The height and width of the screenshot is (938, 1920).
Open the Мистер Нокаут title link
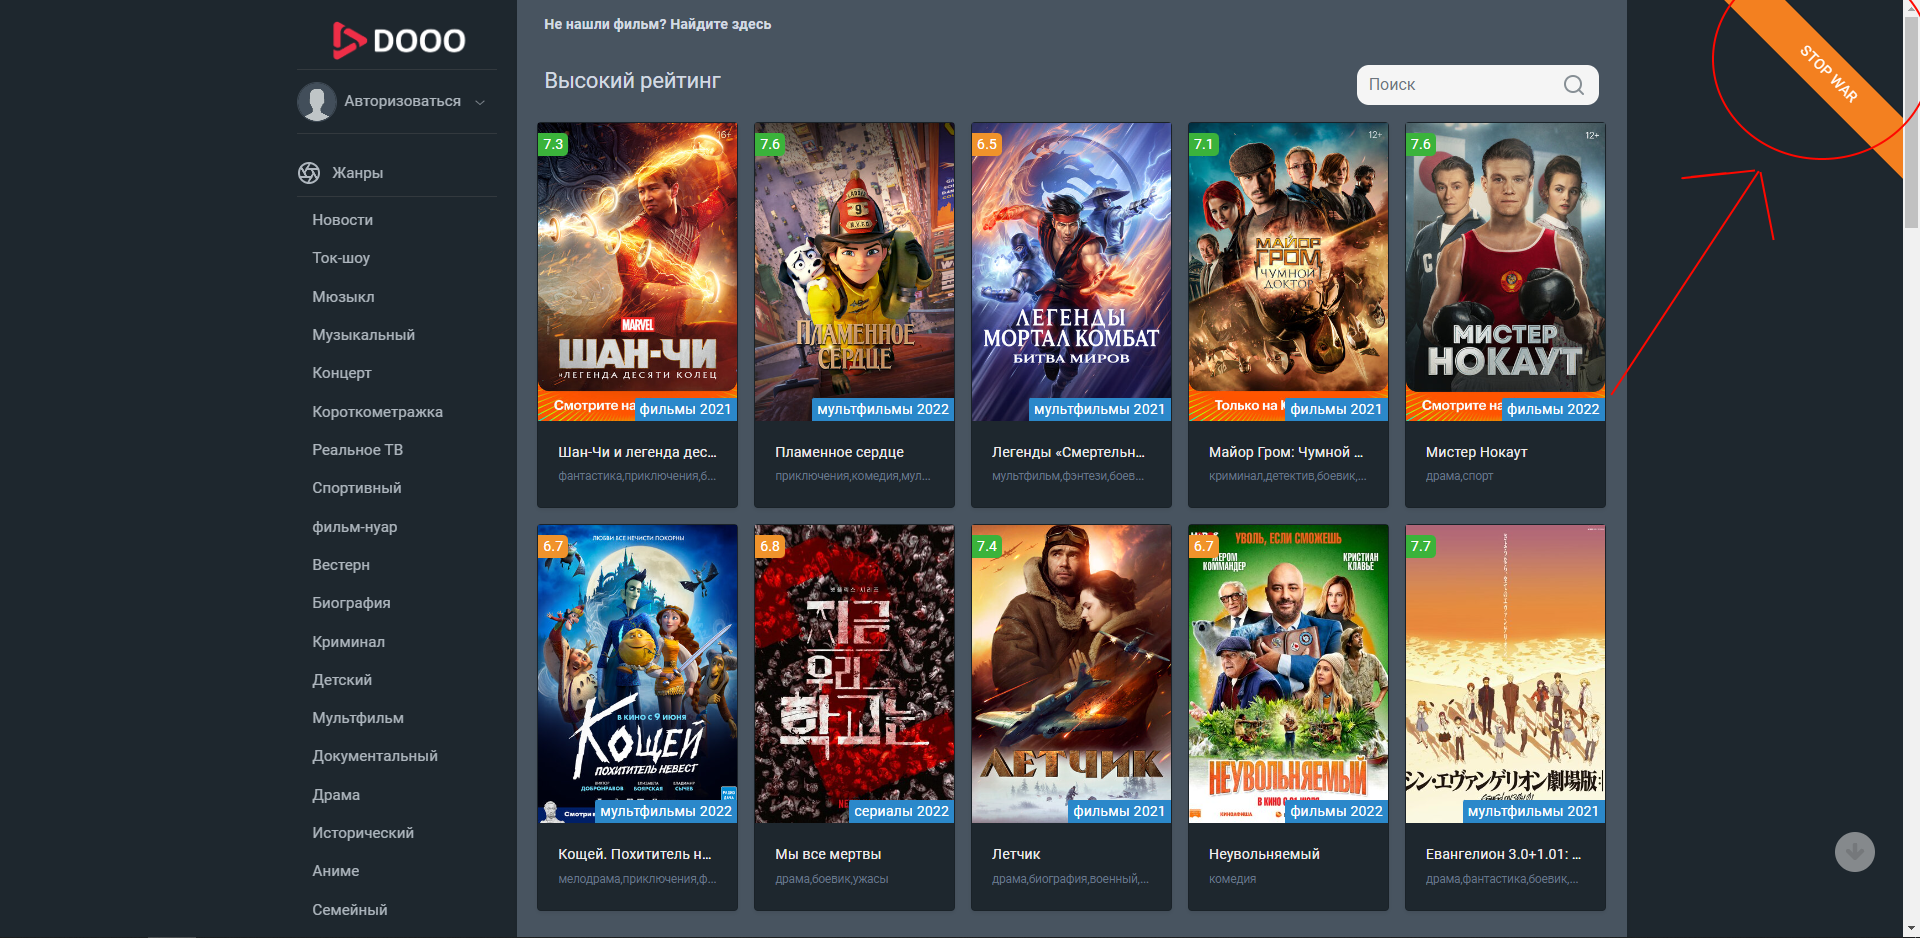click(x=1476, y=452)
